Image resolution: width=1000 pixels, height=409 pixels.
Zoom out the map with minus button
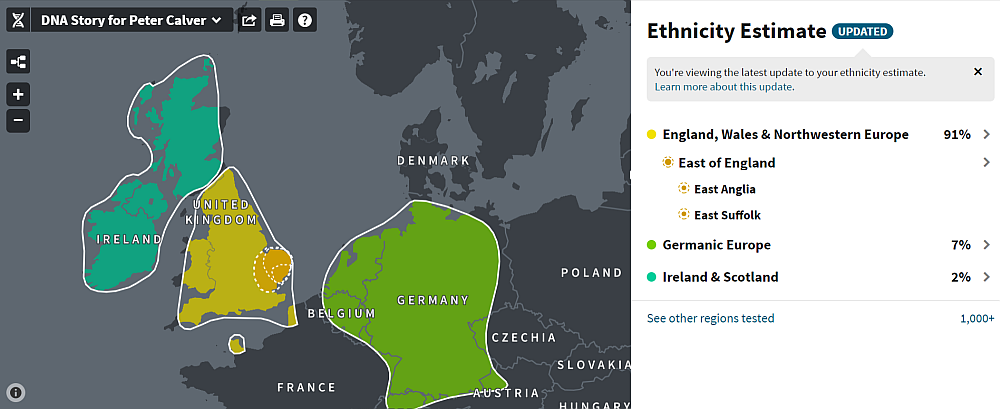coord(18,119)
